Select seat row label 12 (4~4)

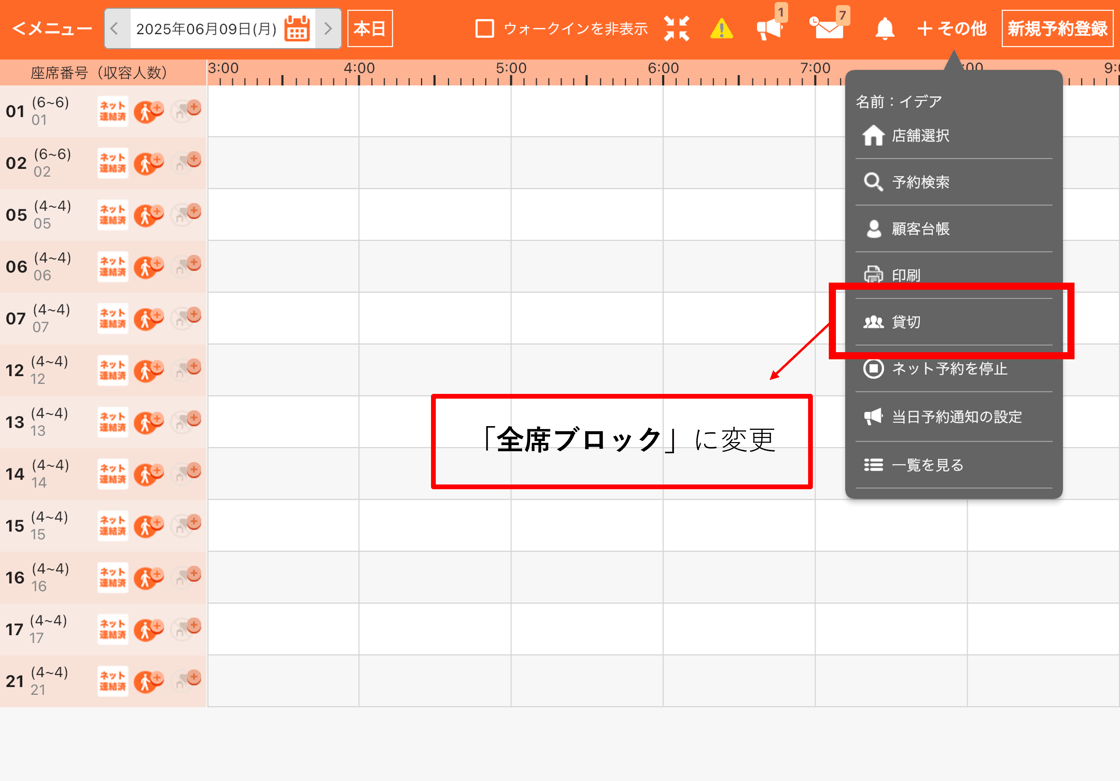(37, 370)
